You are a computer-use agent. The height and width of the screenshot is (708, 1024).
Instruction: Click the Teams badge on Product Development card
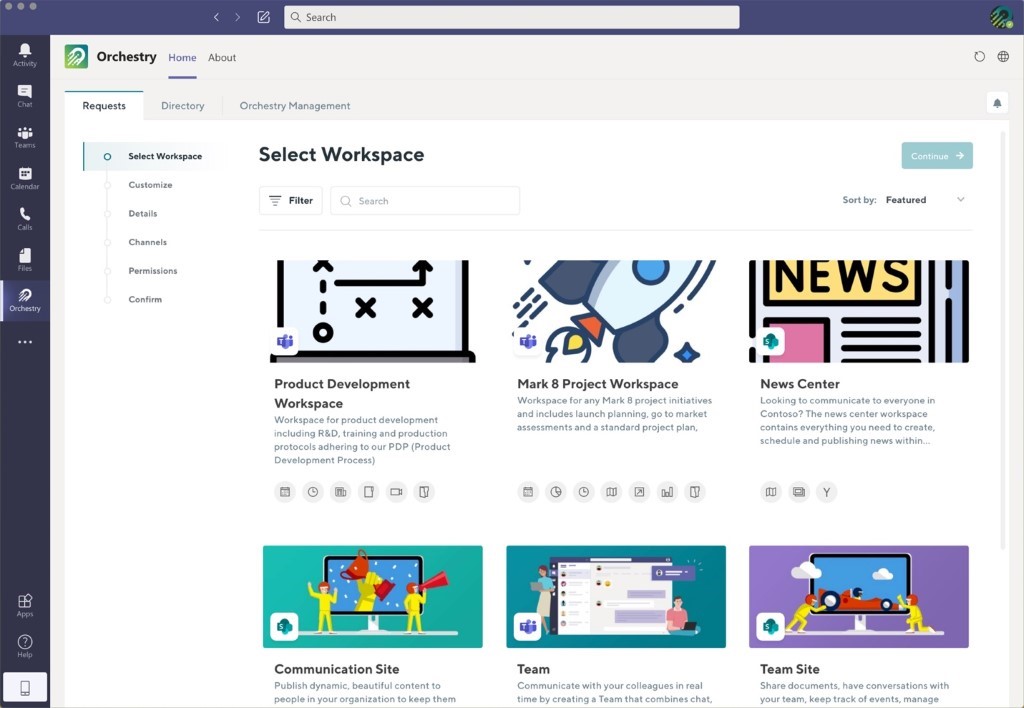[285, 341]
